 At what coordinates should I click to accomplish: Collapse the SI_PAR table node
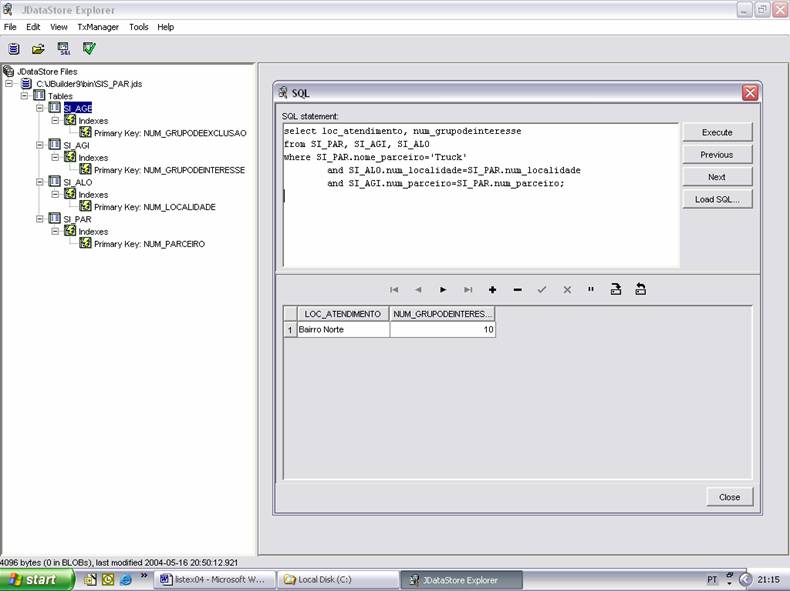tap(40, 219)
